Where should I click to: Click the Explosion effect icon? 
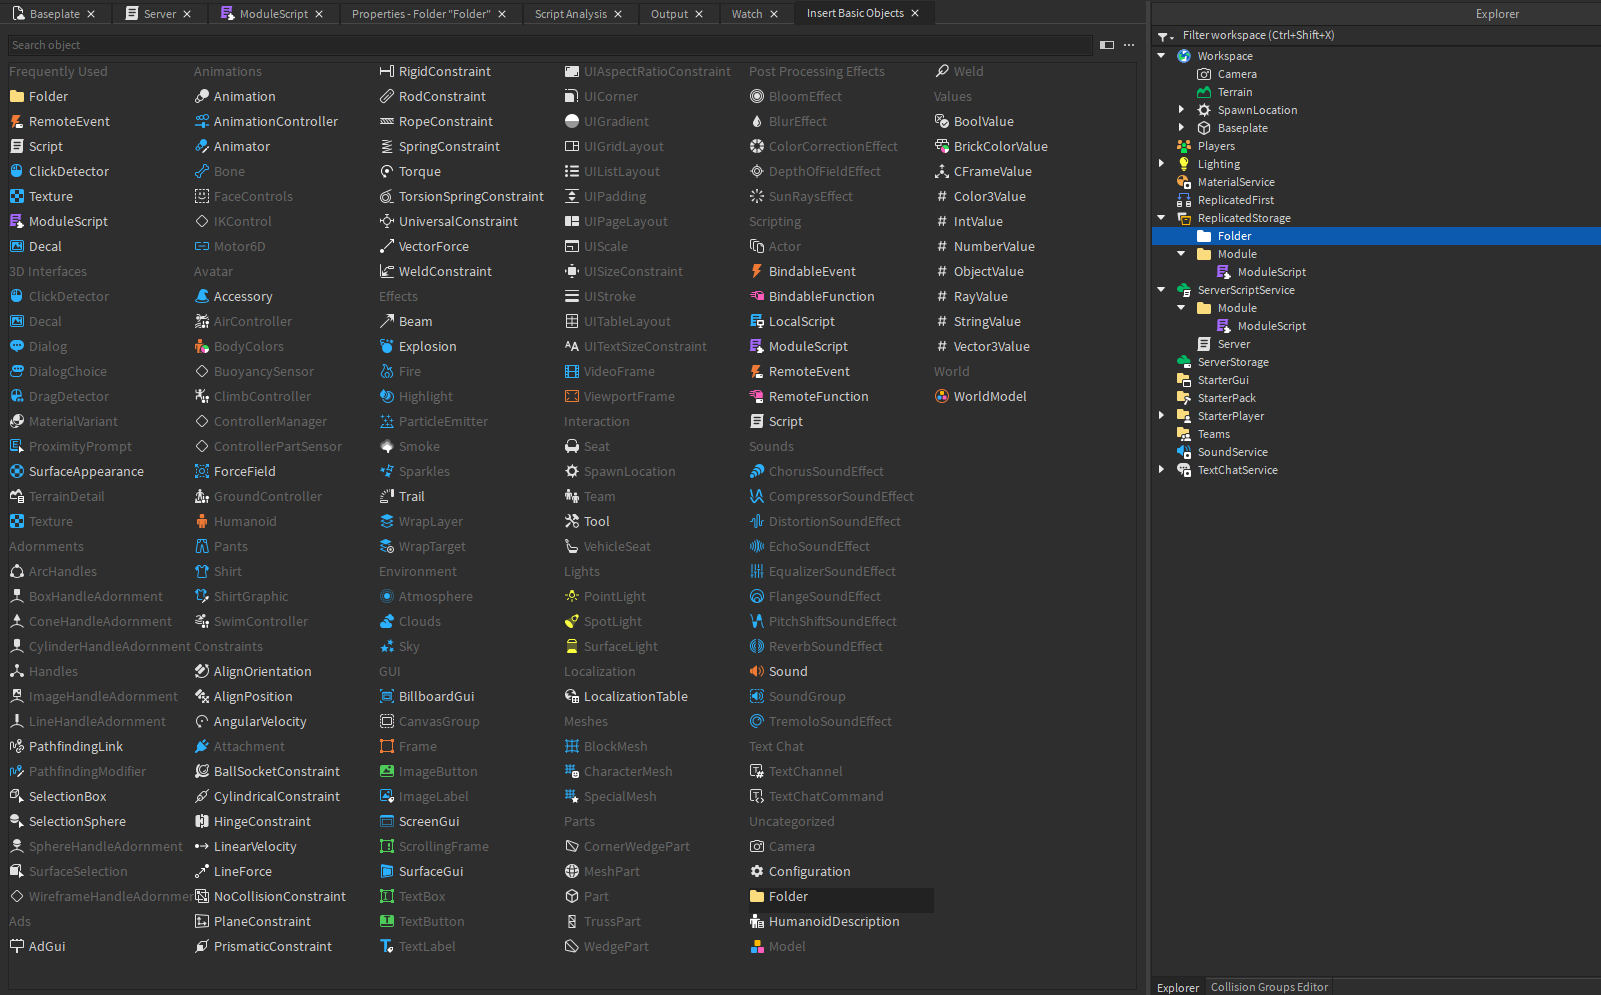pyautogui.click(x=387, y=347)
